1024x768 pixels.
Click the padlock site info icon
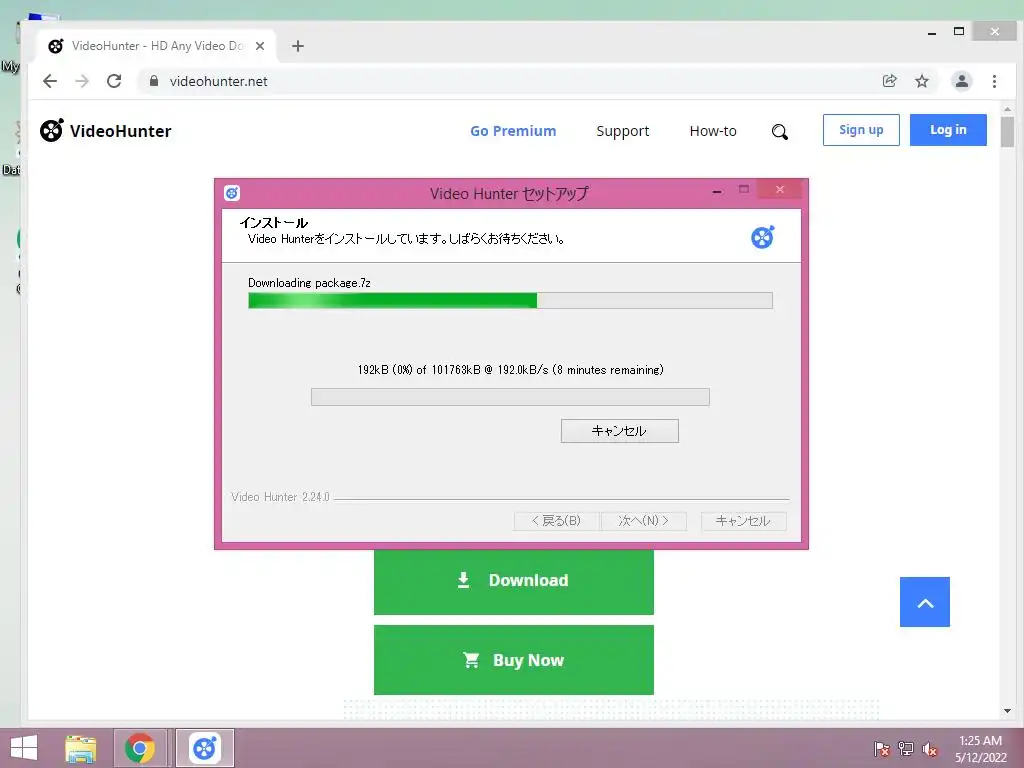point(154,81)
